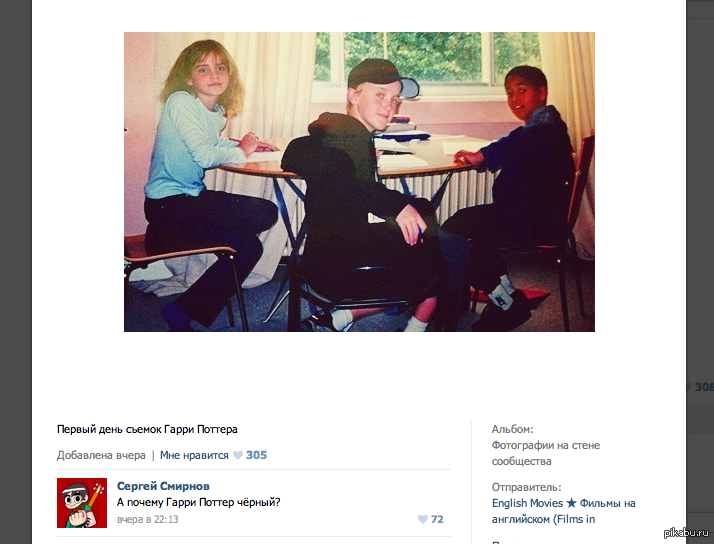Click the "Отправитель:" label in the sidebar
Screen dimensions: 714x544
[526, 487]
